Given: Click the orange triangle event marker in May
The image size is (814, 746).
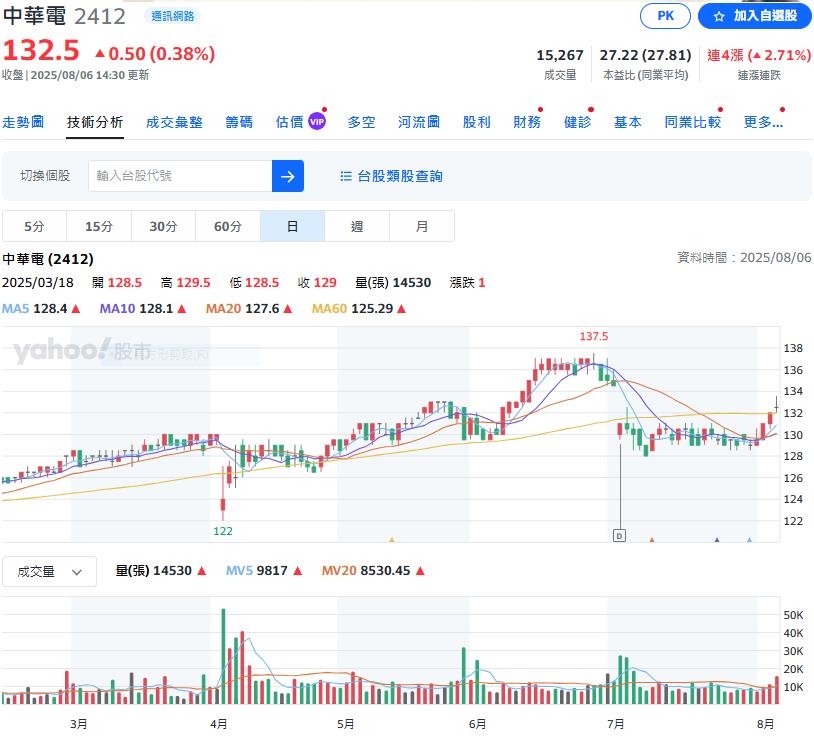Looking at the screenshot, I should tap(392, 540).
